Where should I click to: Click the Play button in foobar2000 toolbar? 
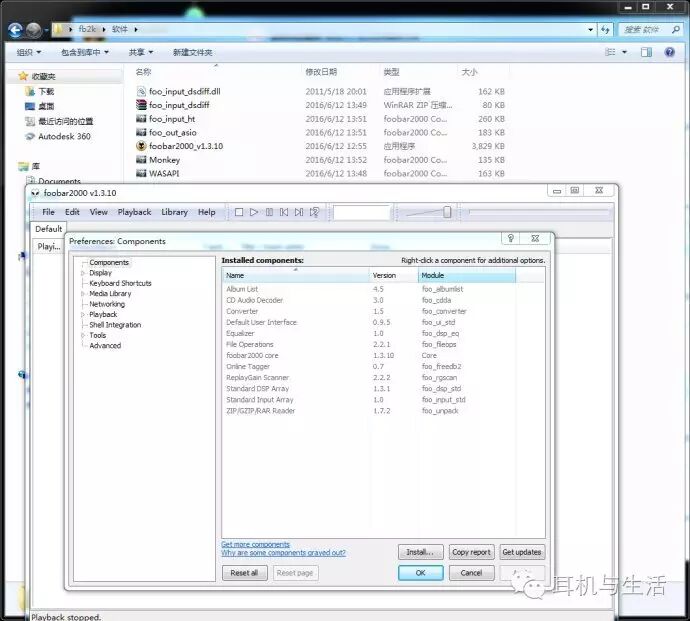tap(254, 212)
